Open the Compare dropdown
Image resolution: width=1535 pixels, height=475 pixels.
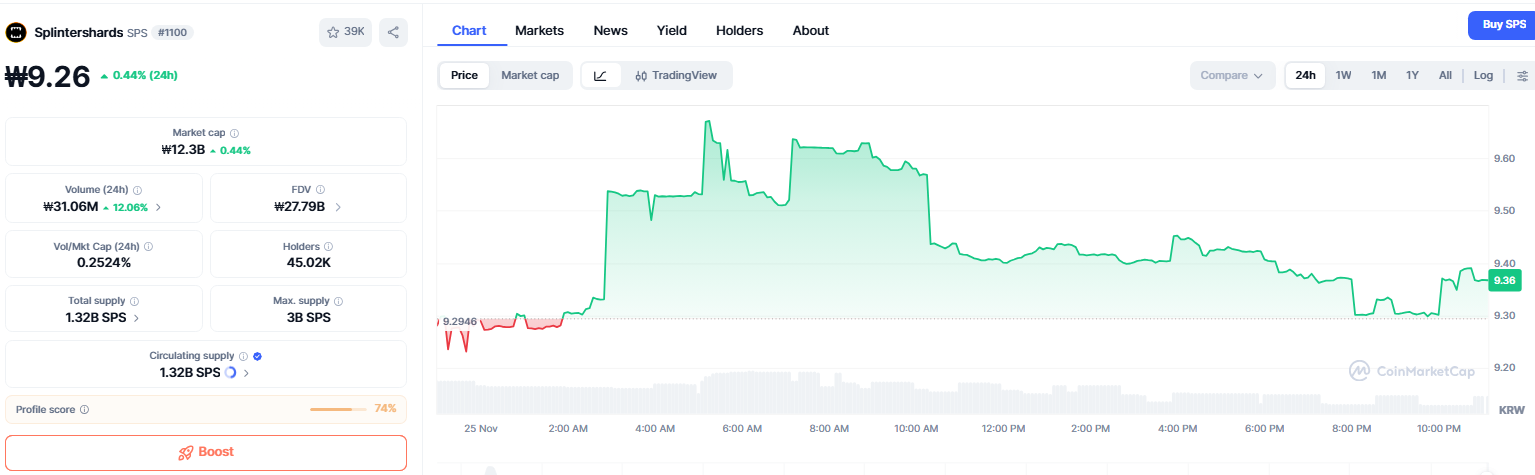tap(1232, 75)
